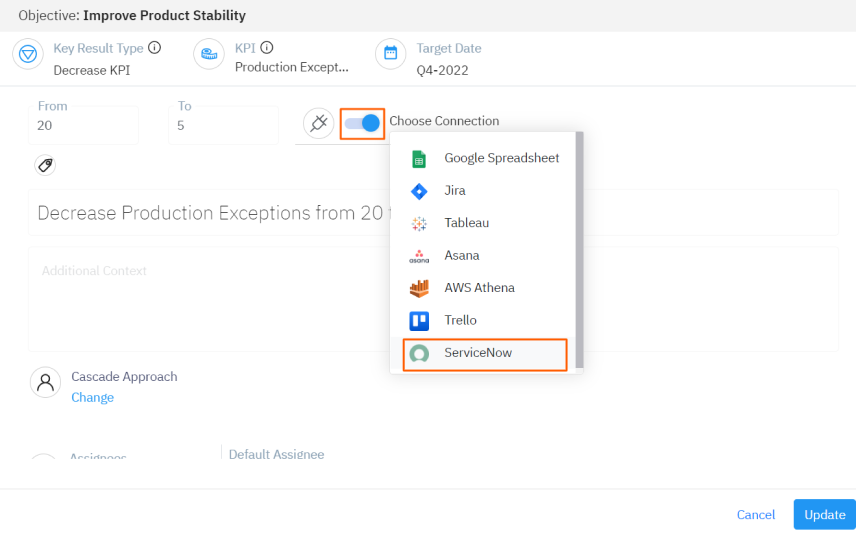Click the Cascade Approach person icon

point(45,382)
